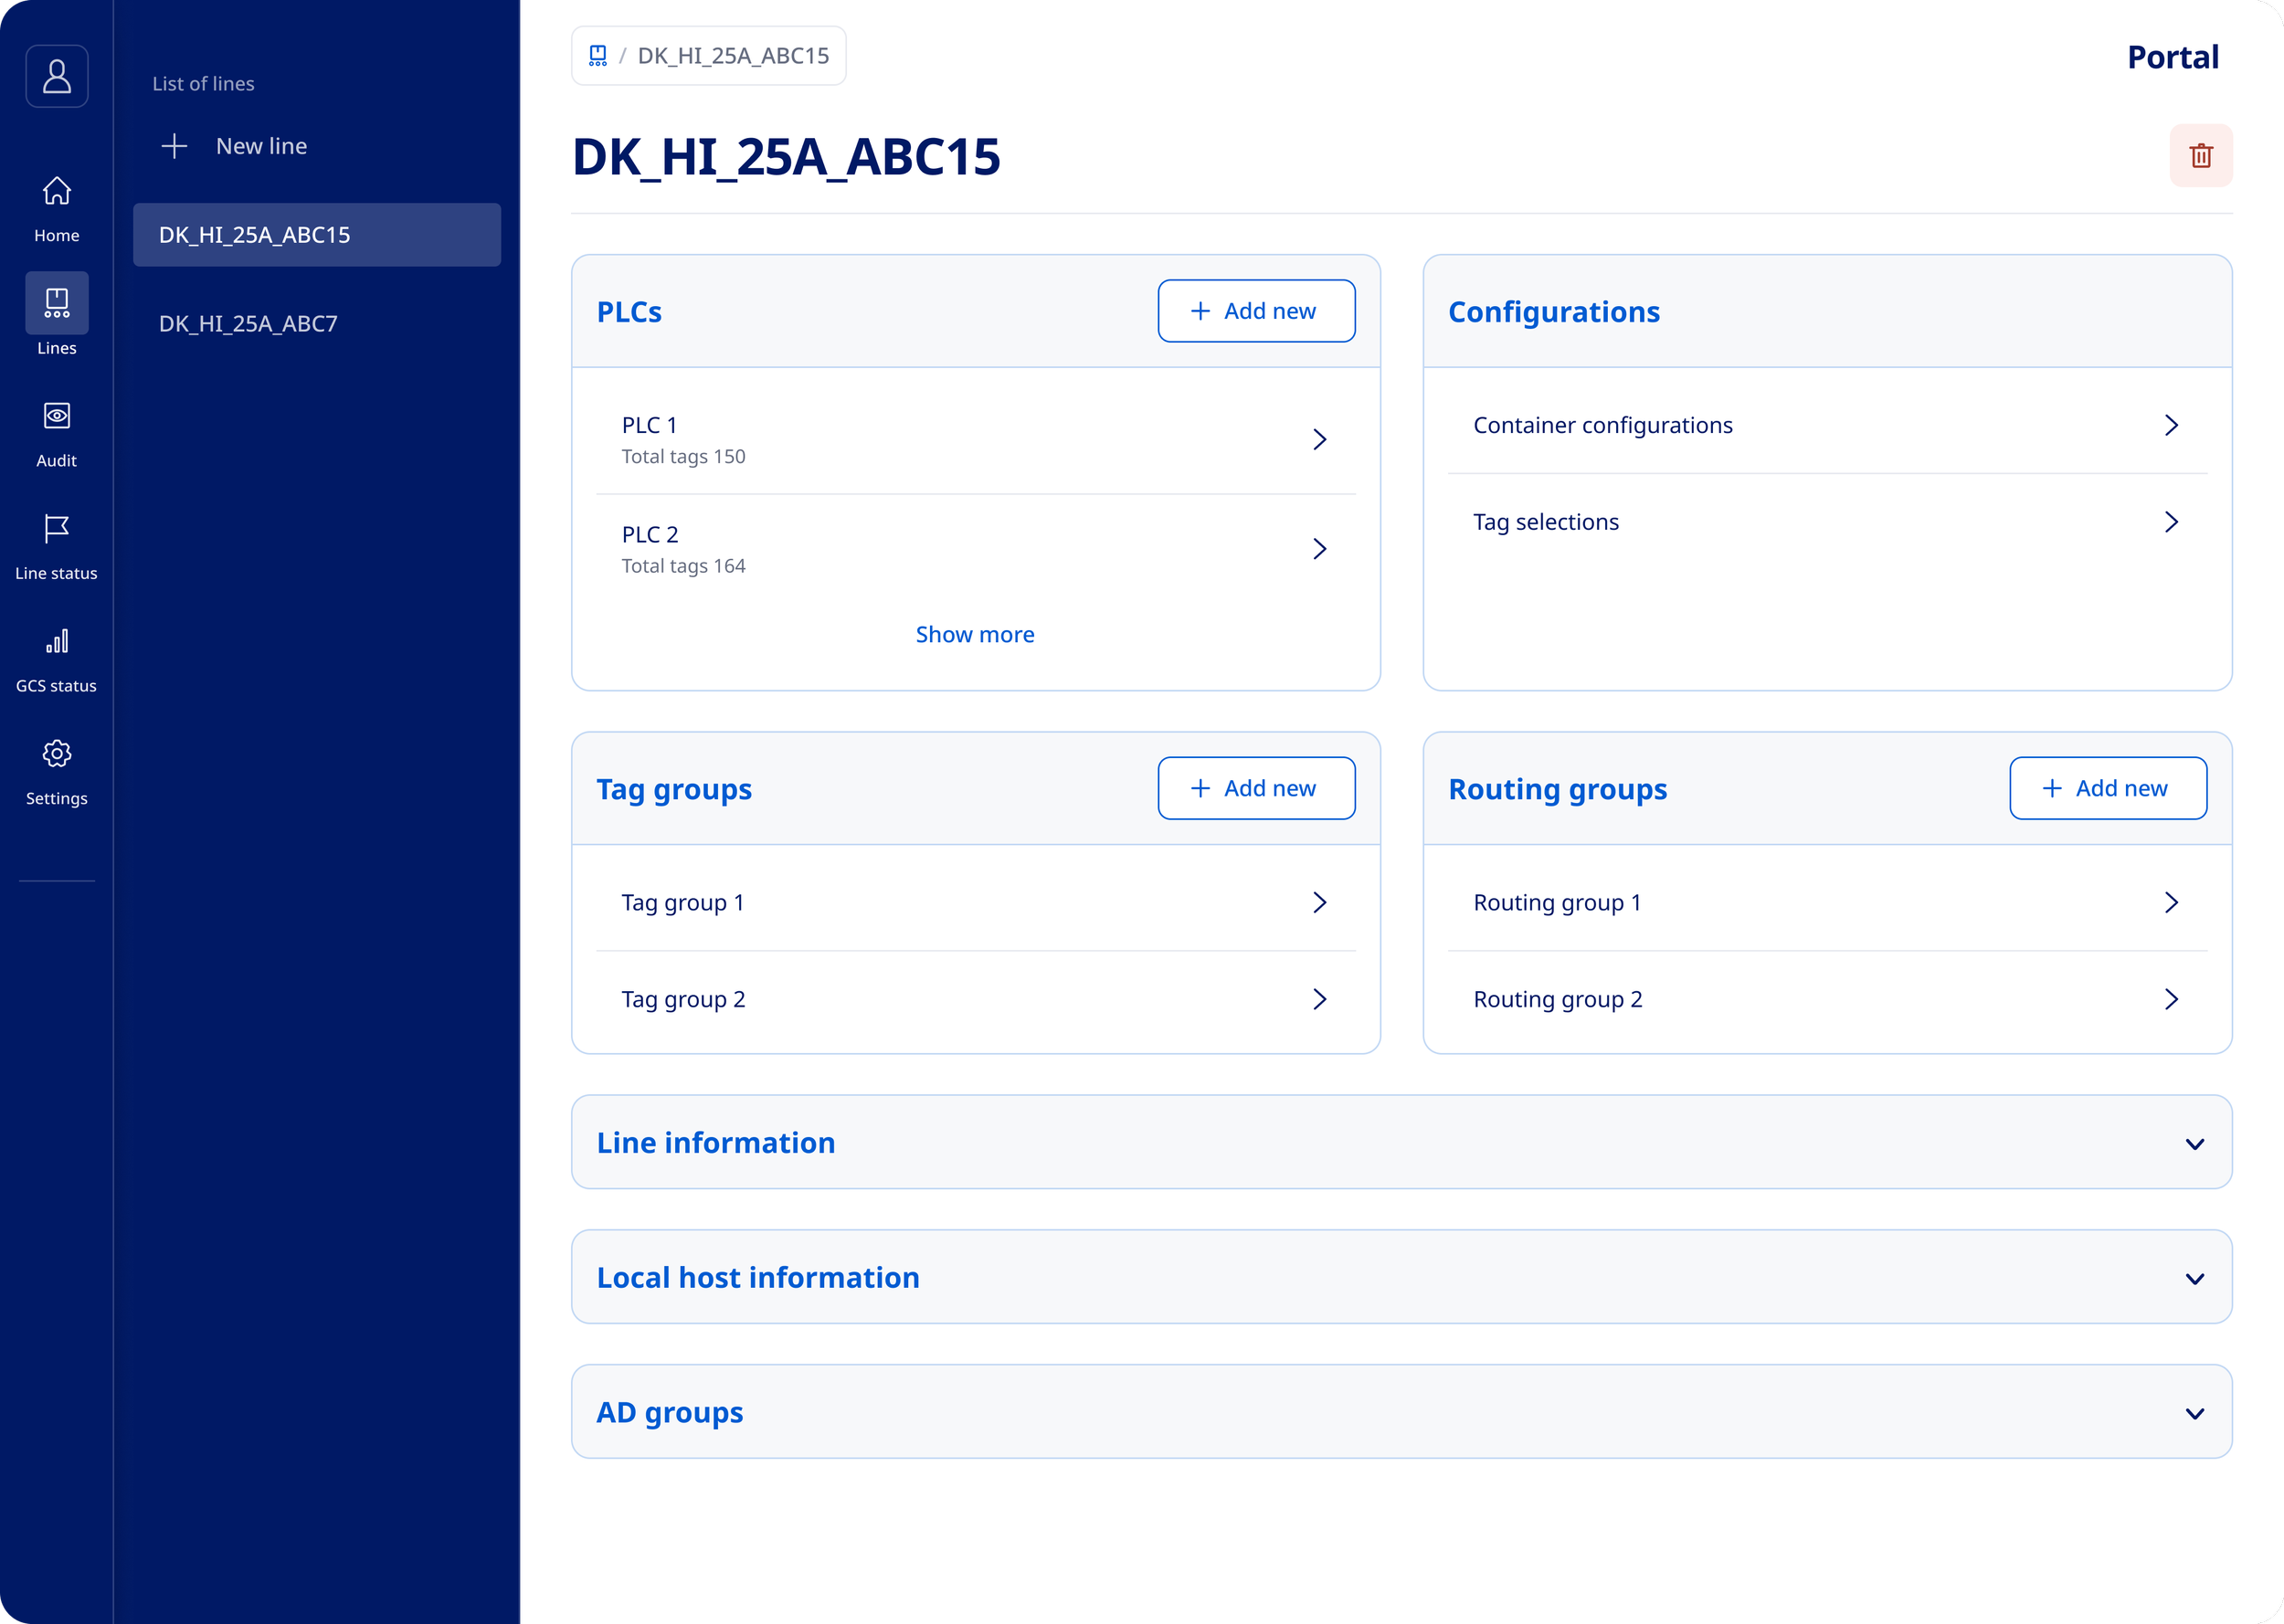This screenshot has height=1624, width=2284.
Task: Open the Audit eye icon
Action: coord(57,415)
